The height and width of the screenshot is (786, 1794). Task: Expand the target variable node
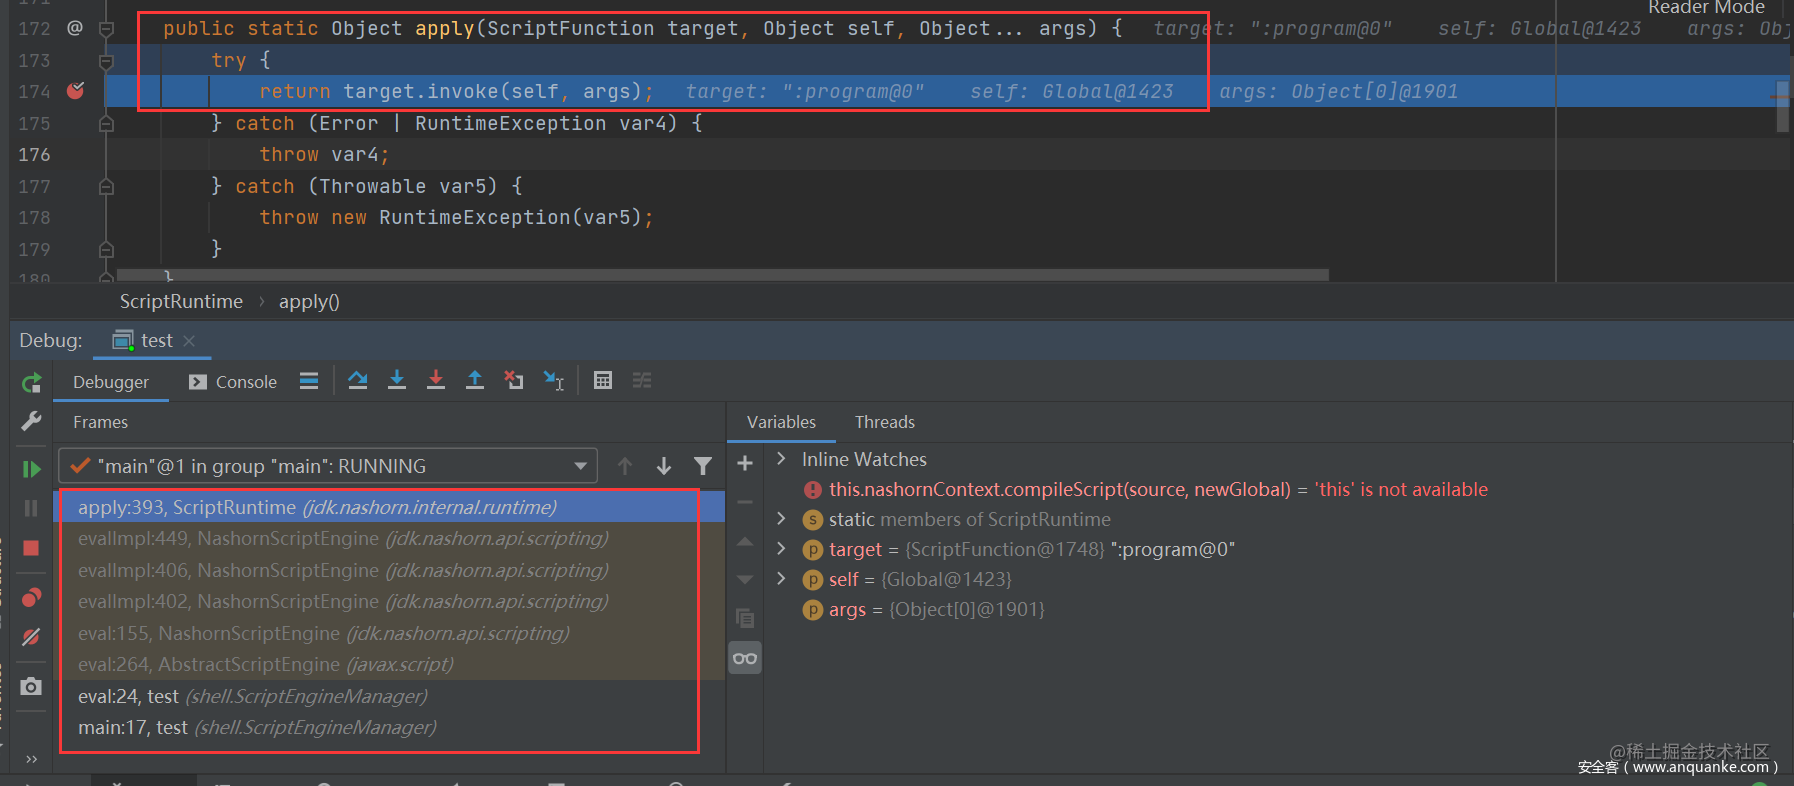click(x=782, y=549)
